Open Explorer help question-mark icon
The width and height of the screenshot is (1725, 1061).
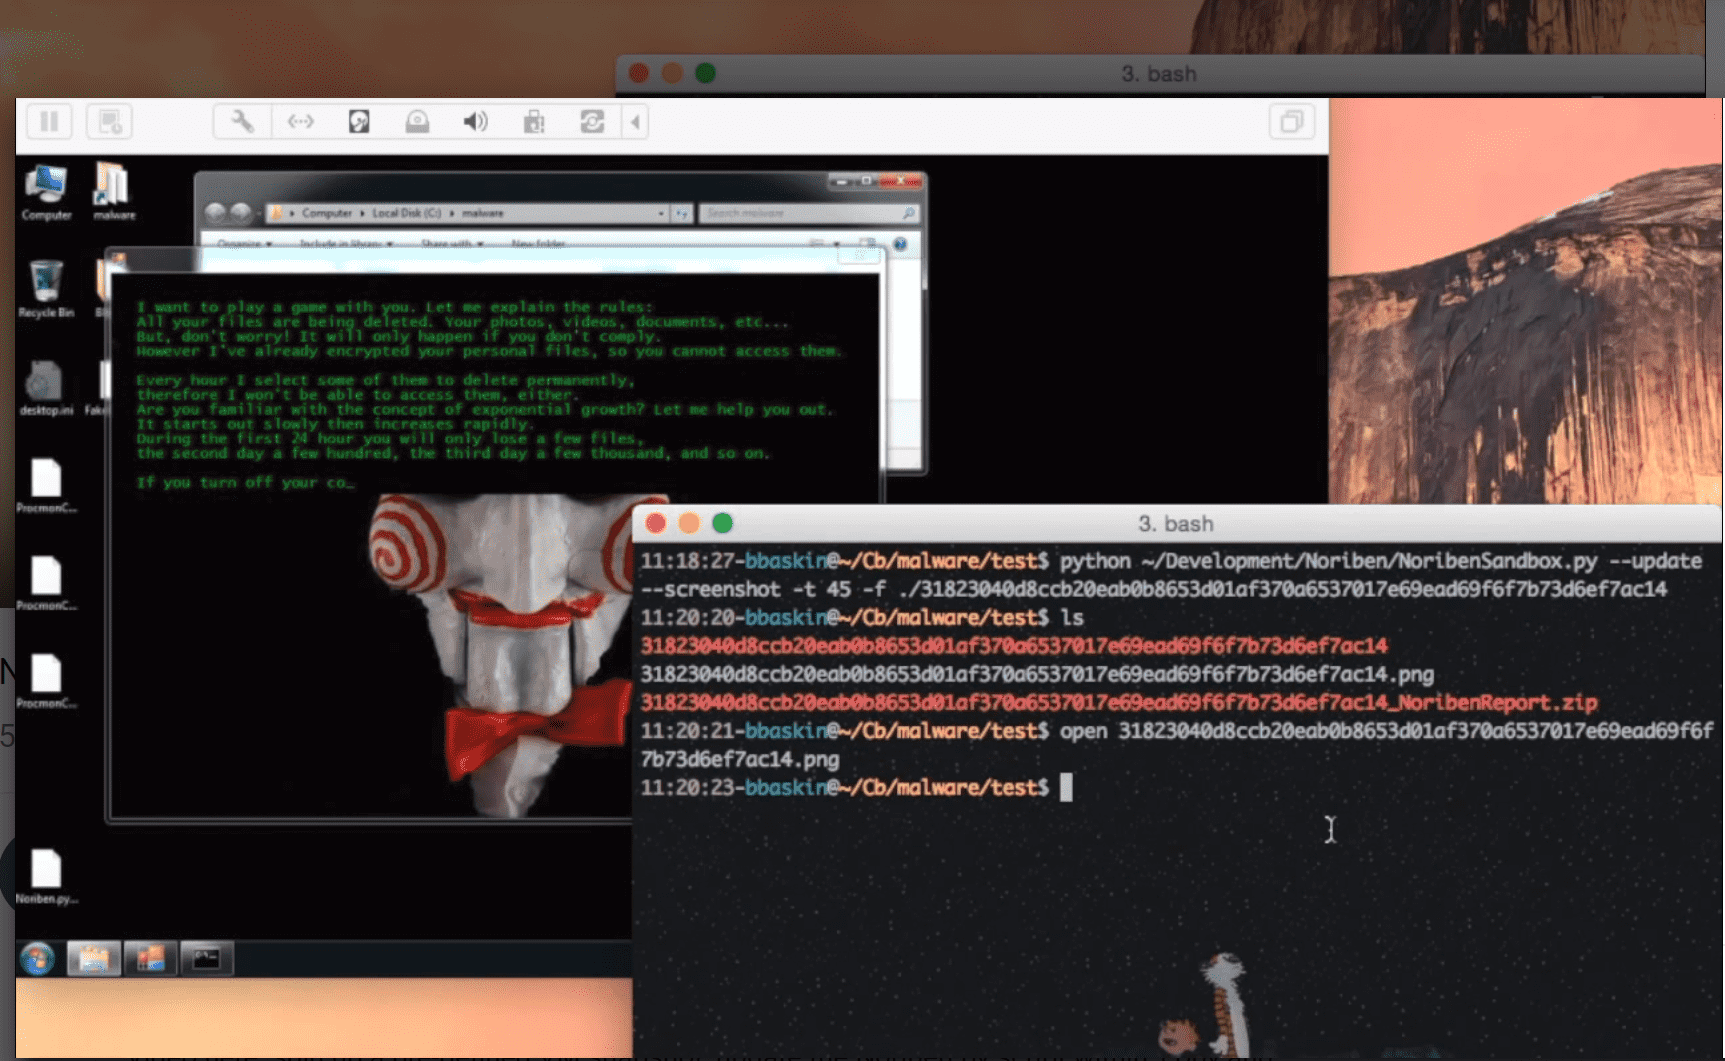900,244
